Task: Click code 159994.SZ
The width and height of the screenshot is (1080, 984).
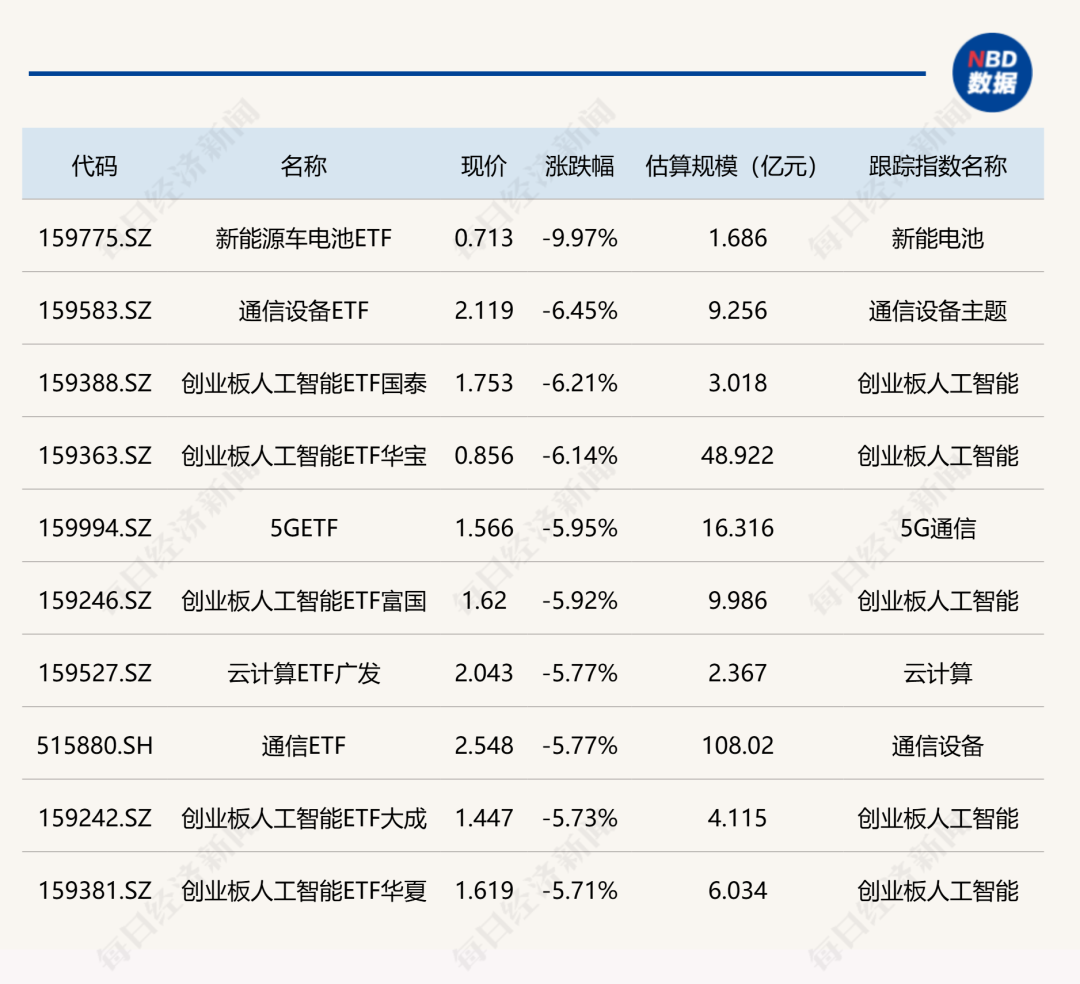Action: pos(94,528)
